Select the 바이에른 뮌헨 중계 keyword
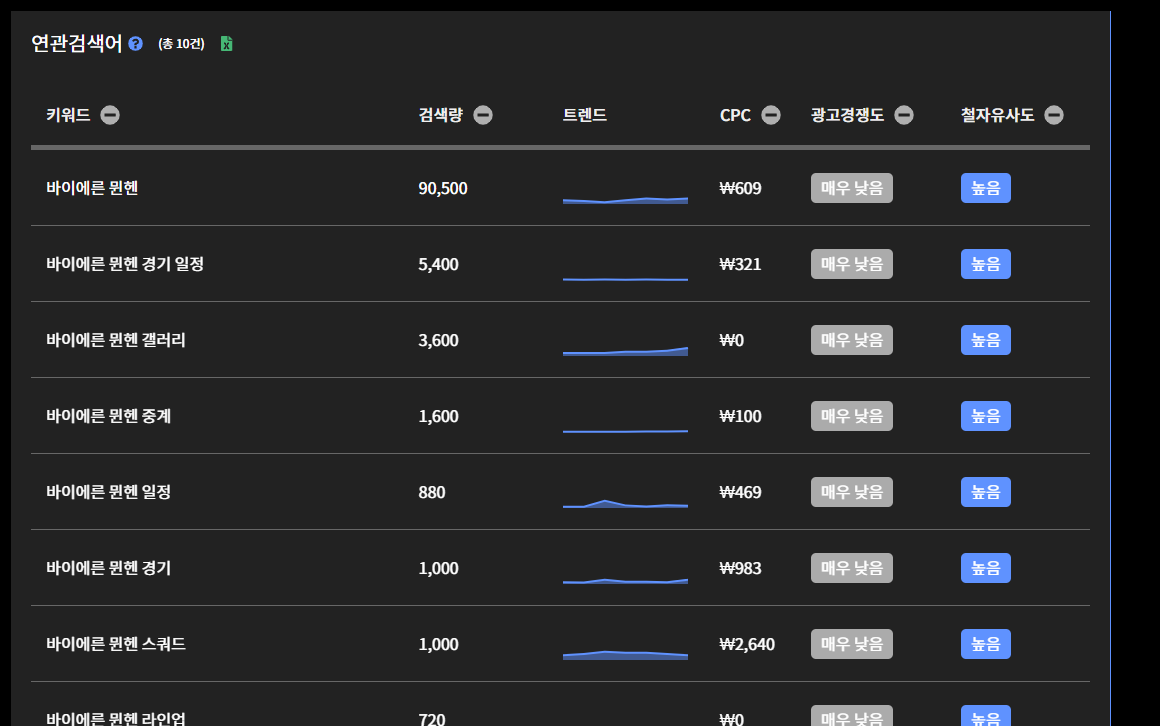1160x726 pixels. point(109,416)
